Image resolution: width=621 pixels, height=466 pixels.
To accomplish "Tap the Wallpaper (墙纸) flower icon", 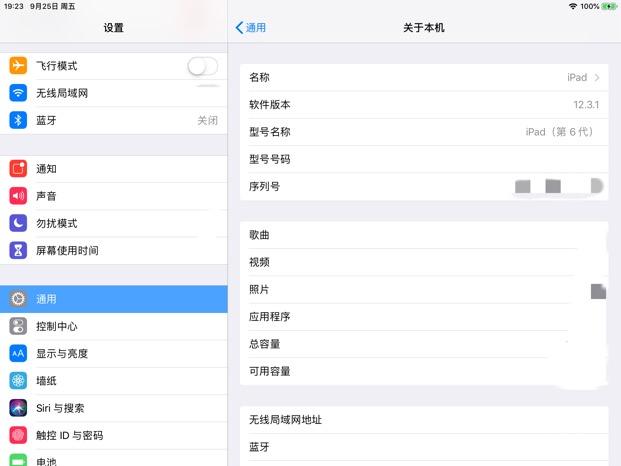I will point(18,381).
